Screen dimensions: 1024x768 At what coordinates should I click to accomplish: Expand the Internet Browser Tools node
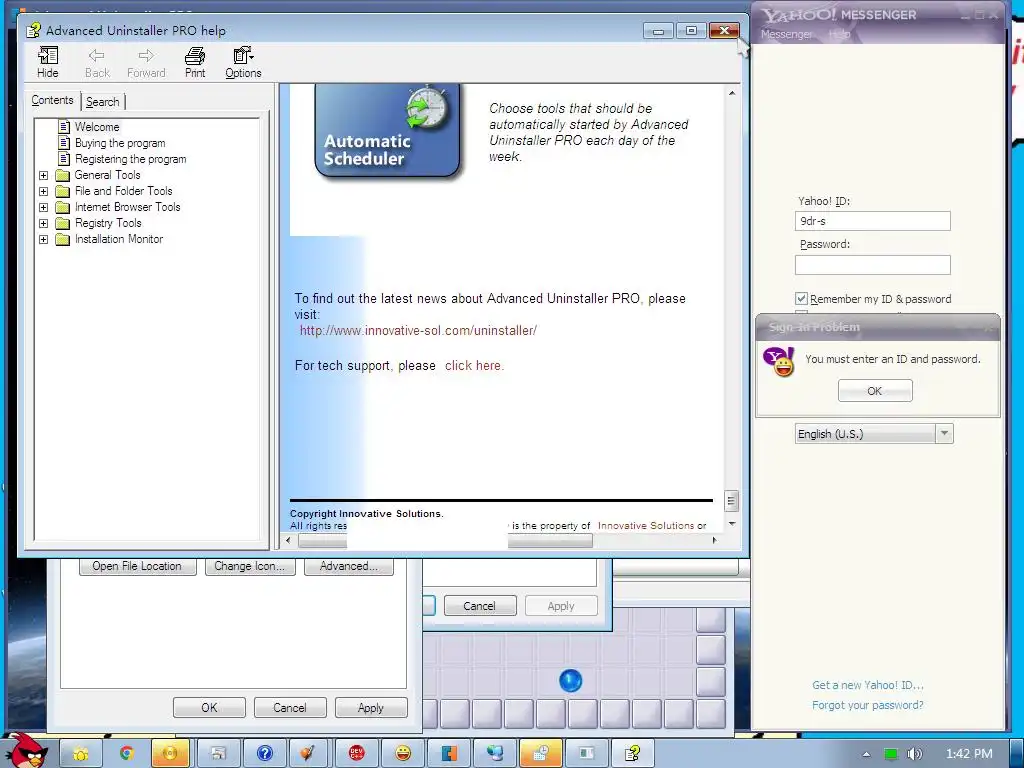coord(43,208)
